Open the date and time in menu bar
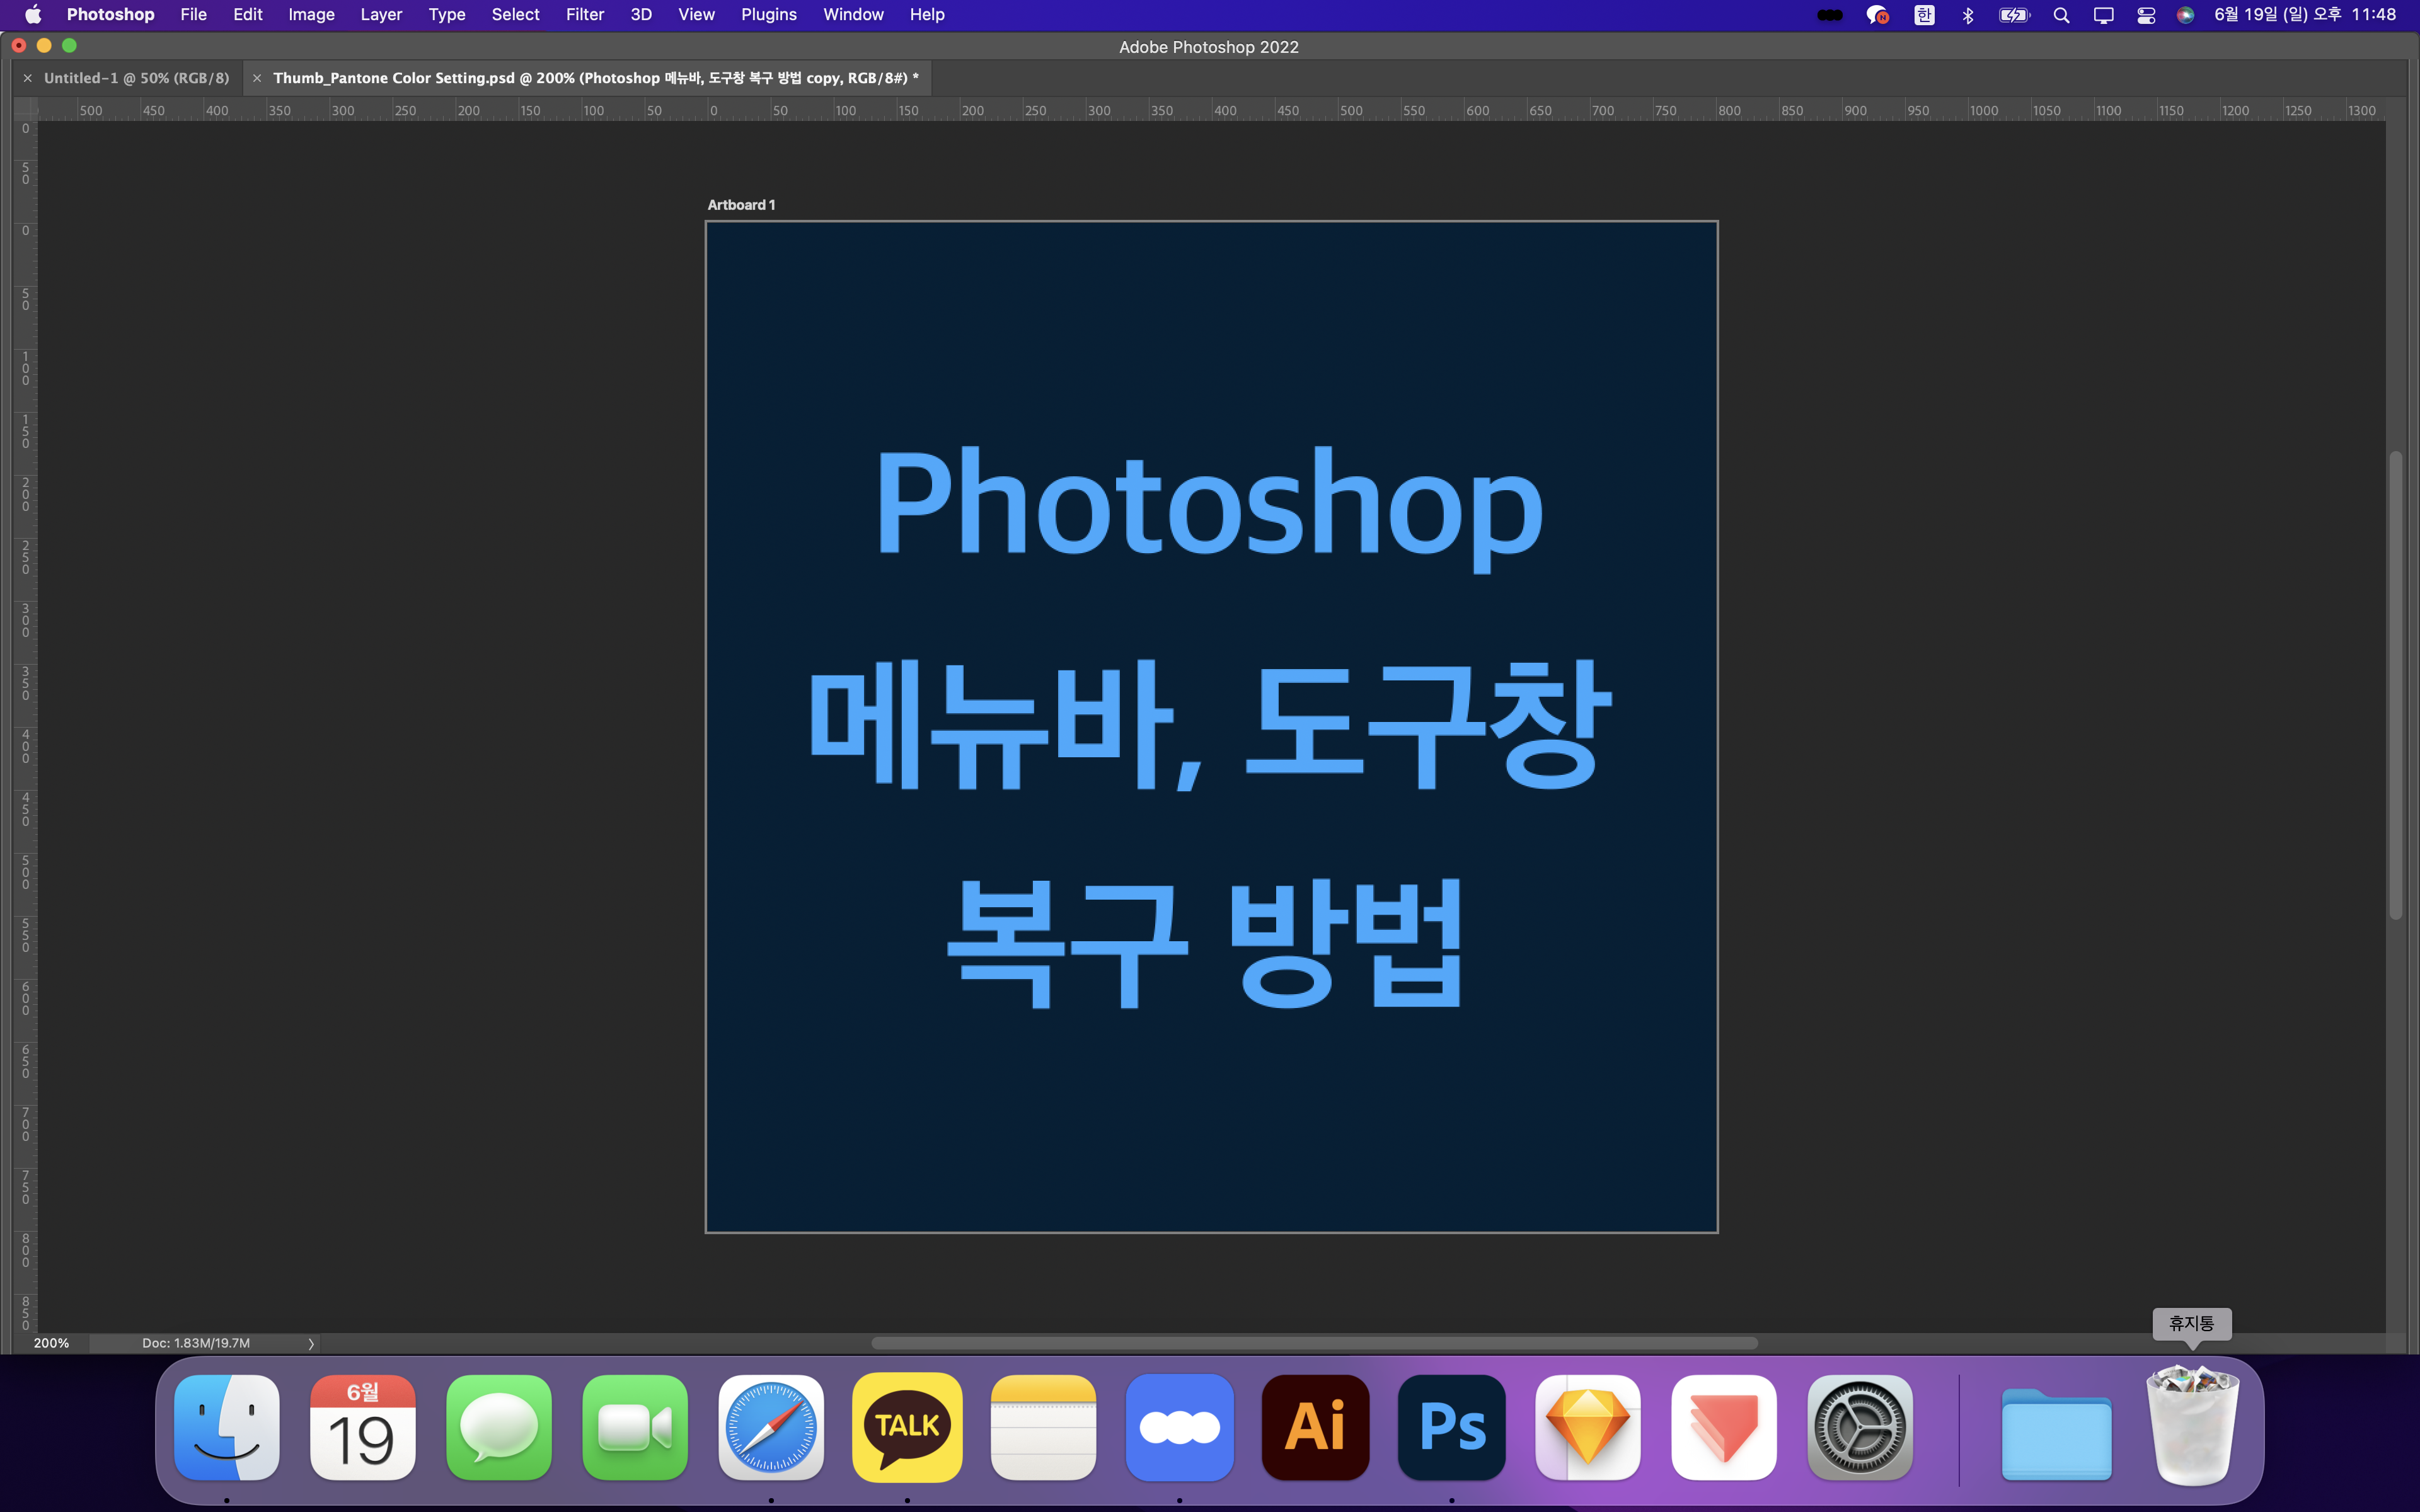Screen dimensions: 2420x1512 point(2305,14)
